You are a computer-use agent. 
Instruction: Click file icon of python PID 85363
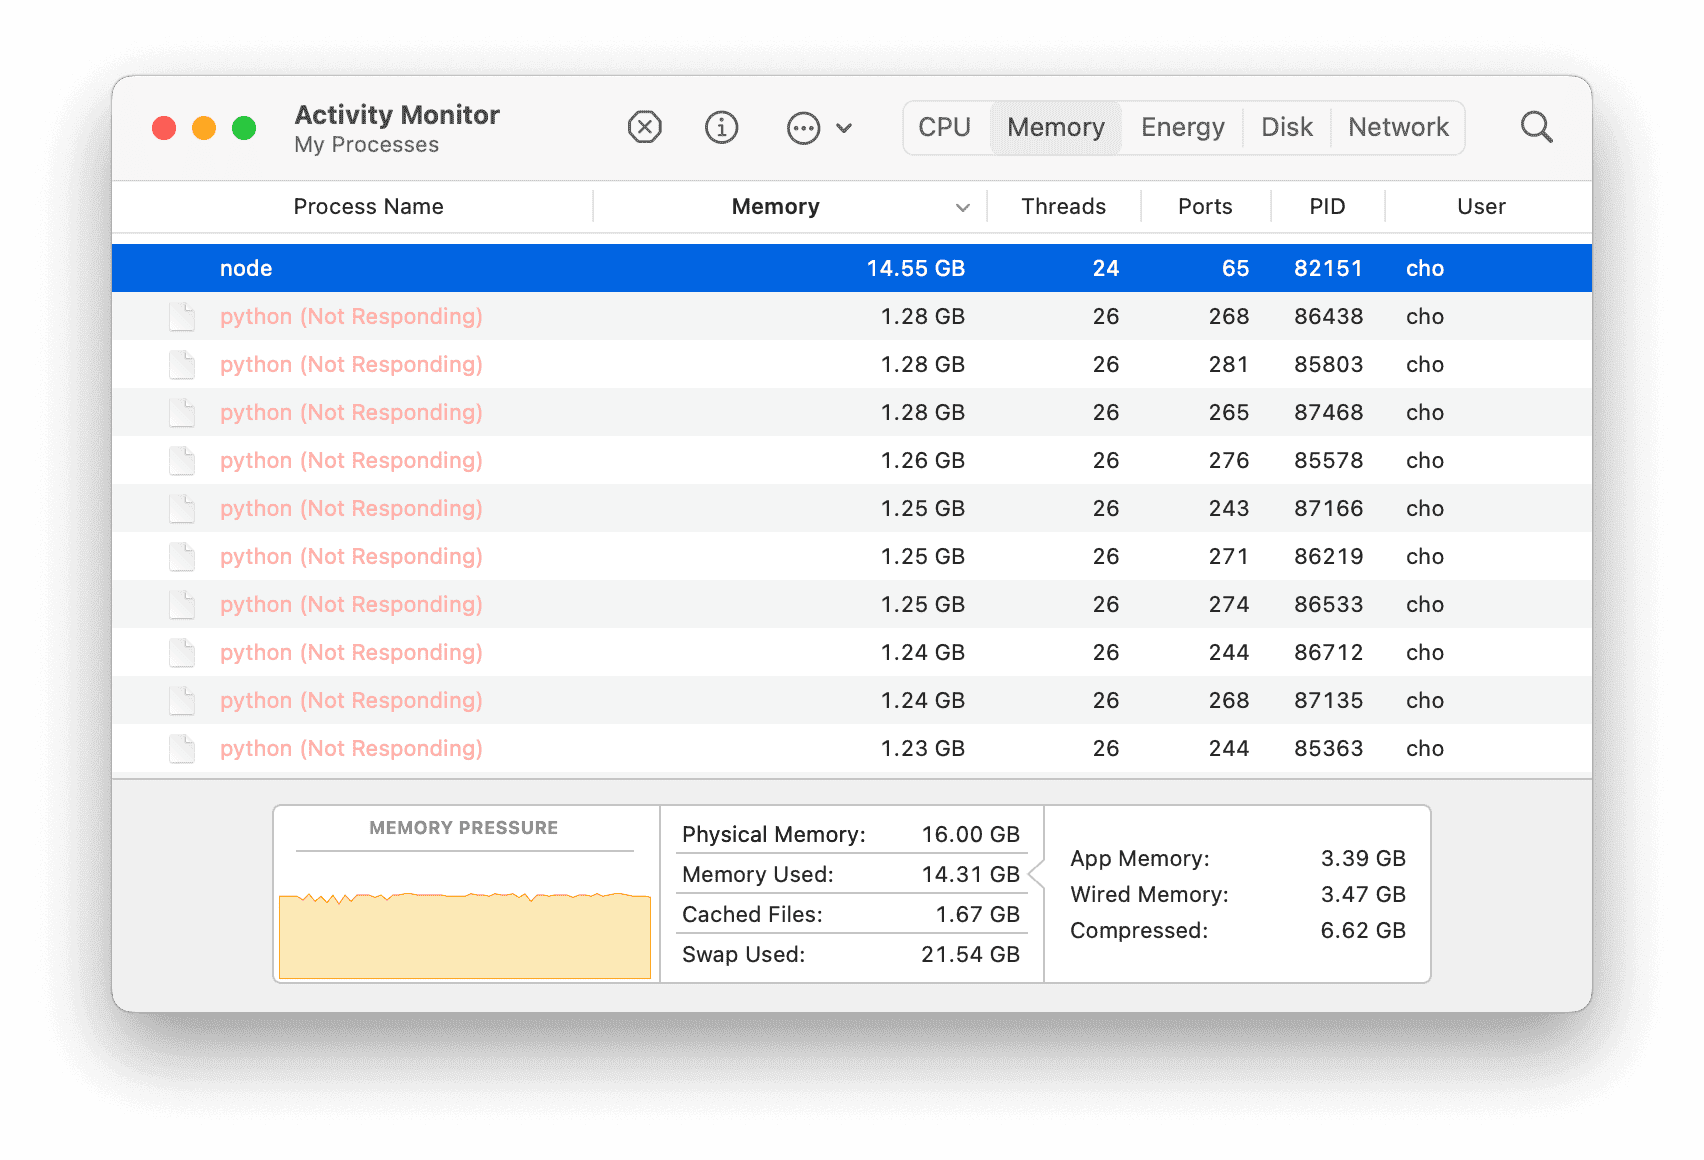(182, 749)
